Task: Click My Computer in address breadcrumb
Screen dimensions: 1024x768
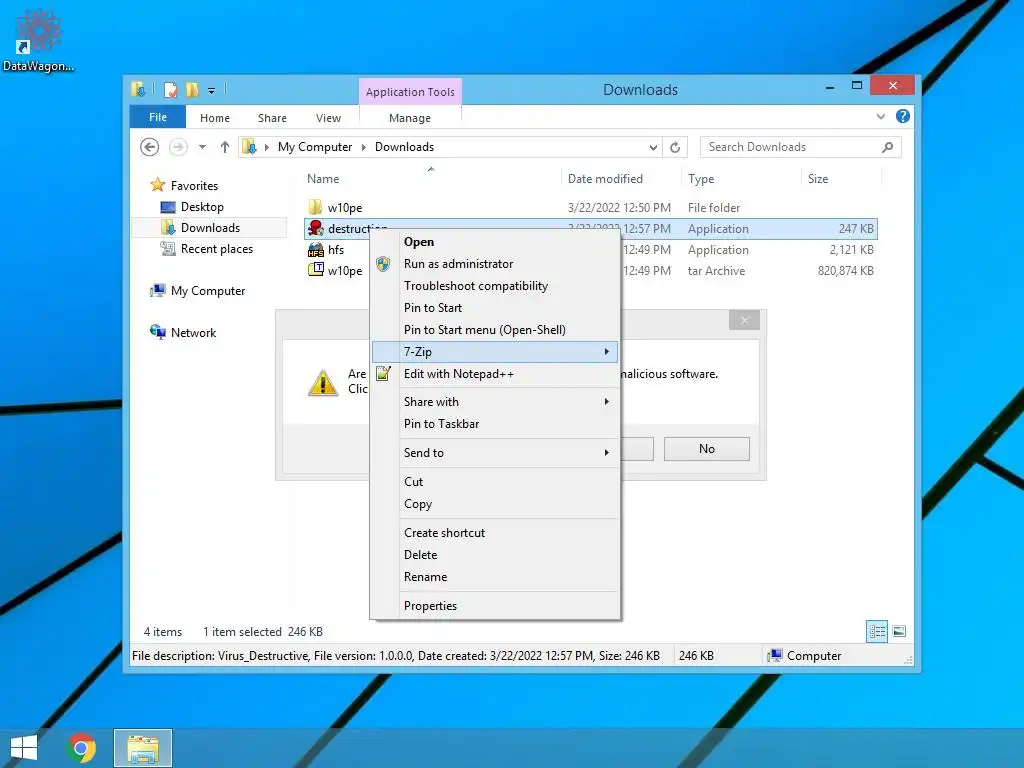Action: point(315,147)
